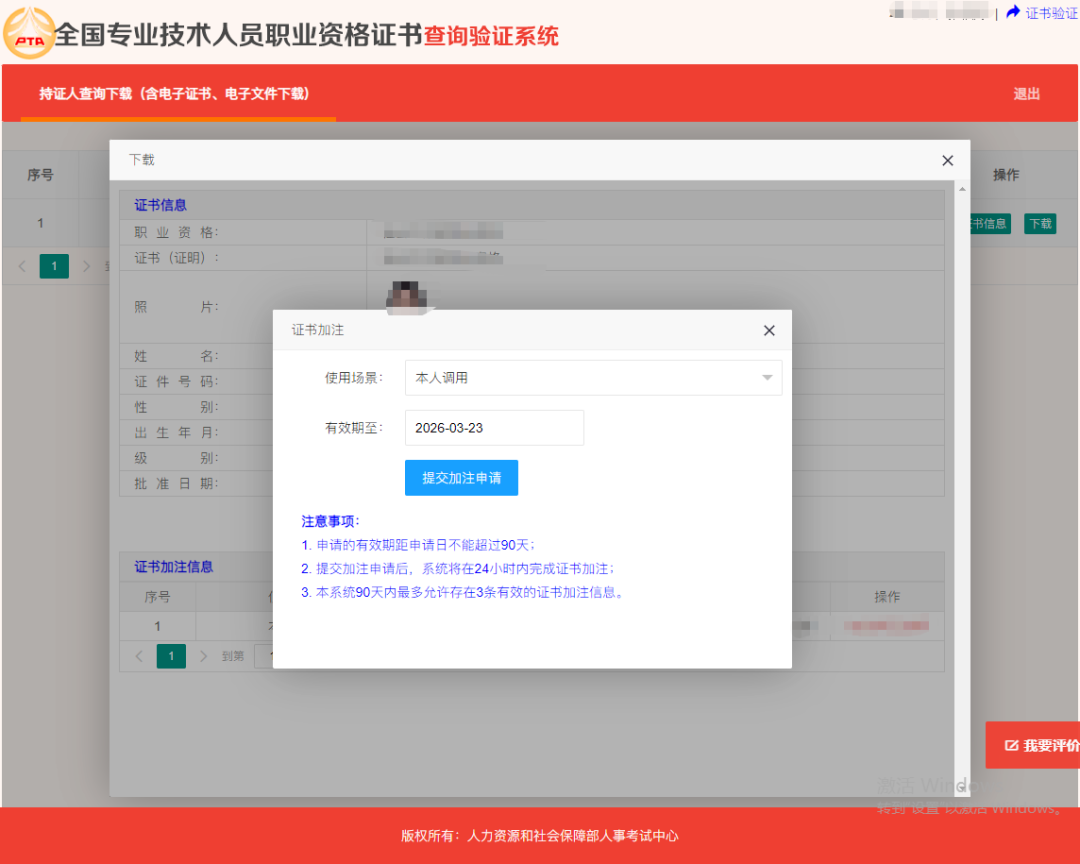The image size is (1080, 864).
Task: Select page 1 under the main 序号 list
Action: click(x=54, y=266)
